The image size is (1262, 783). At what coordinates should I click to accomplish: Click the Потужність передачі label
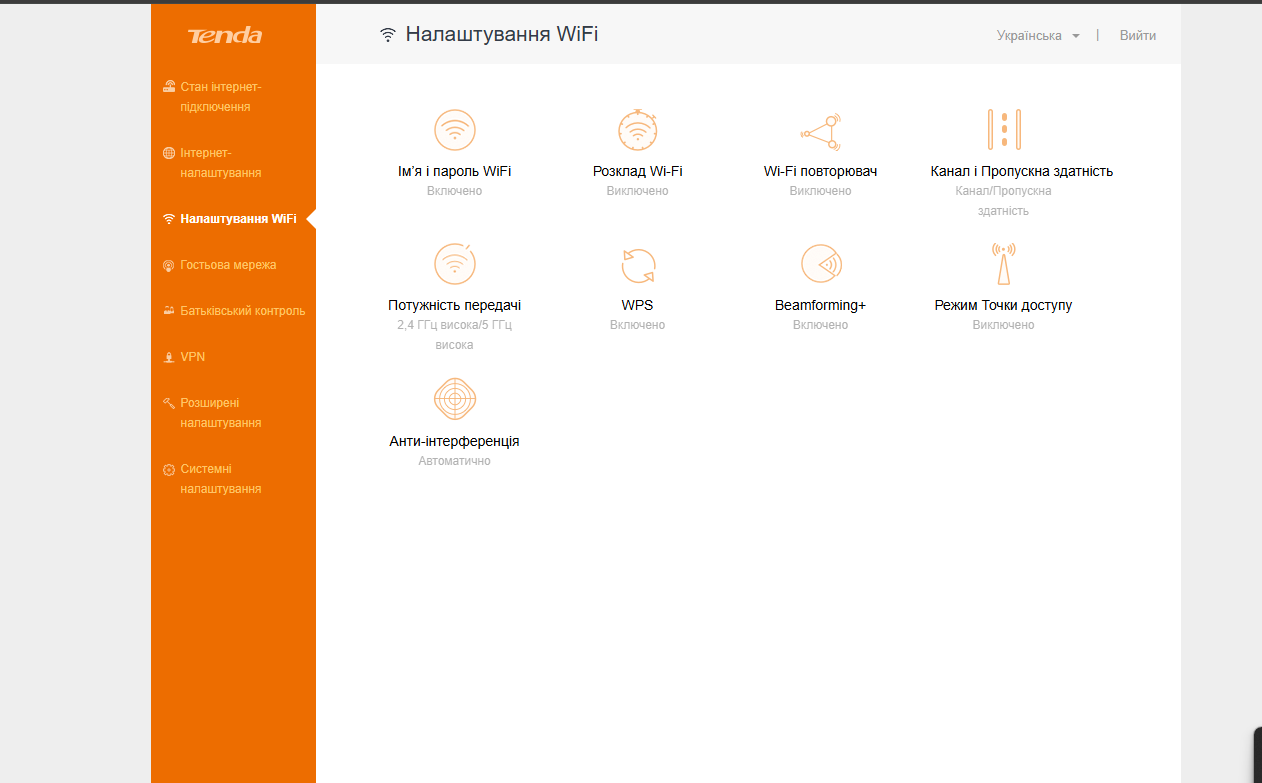(455, 305)
